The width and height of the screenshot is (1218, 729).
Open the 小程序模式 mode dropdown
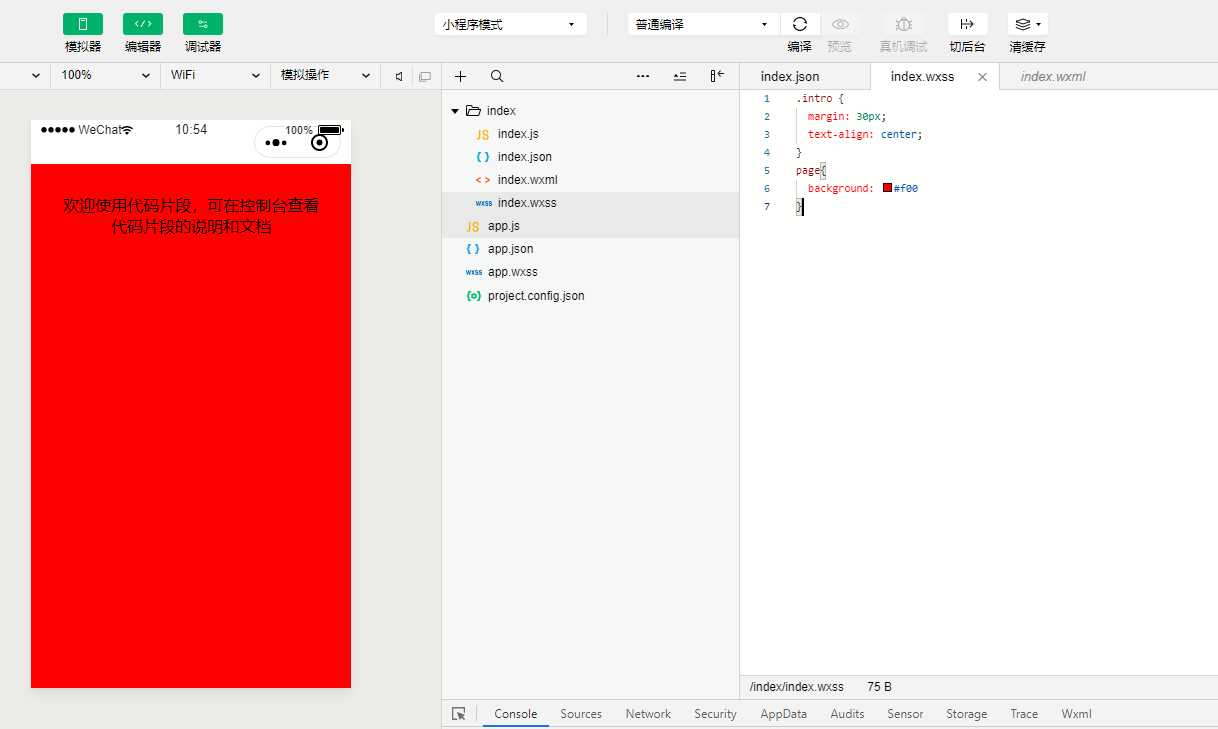510,24
